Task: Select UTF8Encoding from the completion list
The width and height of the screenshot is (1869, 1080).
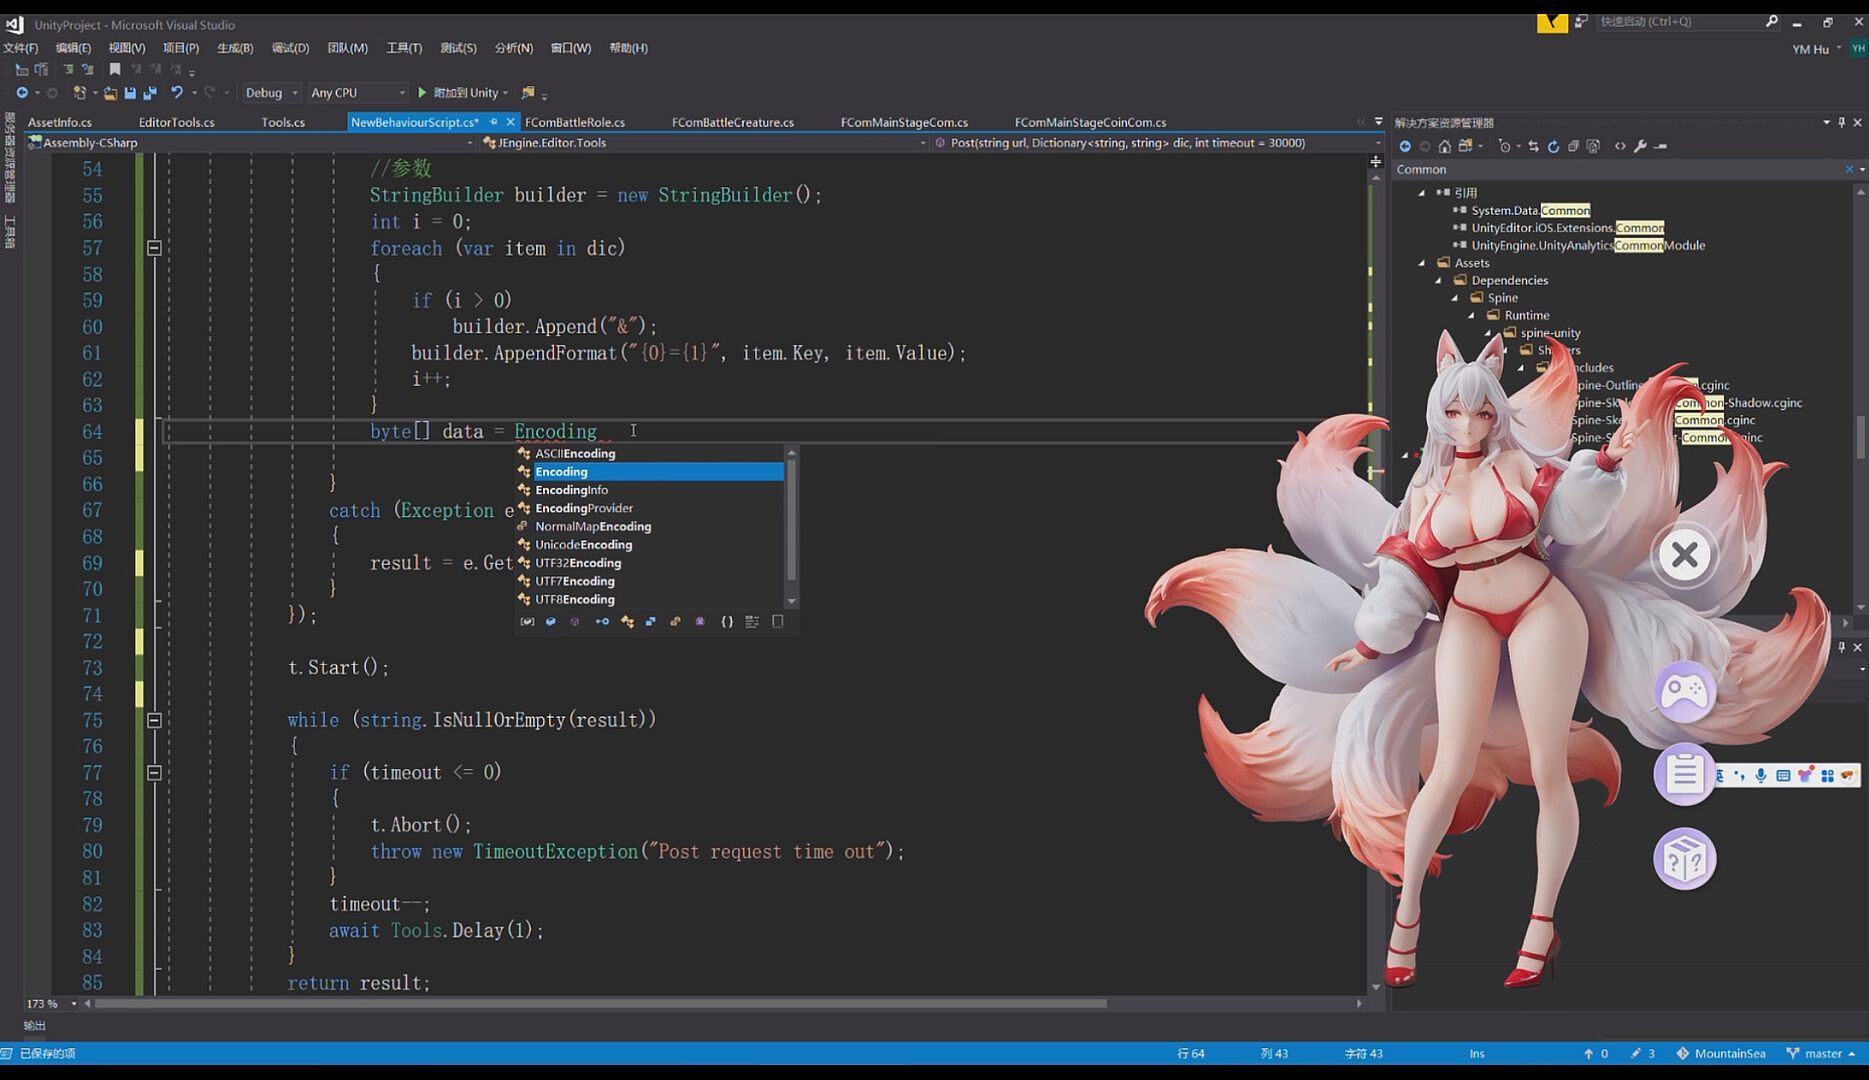Action: 574,599
